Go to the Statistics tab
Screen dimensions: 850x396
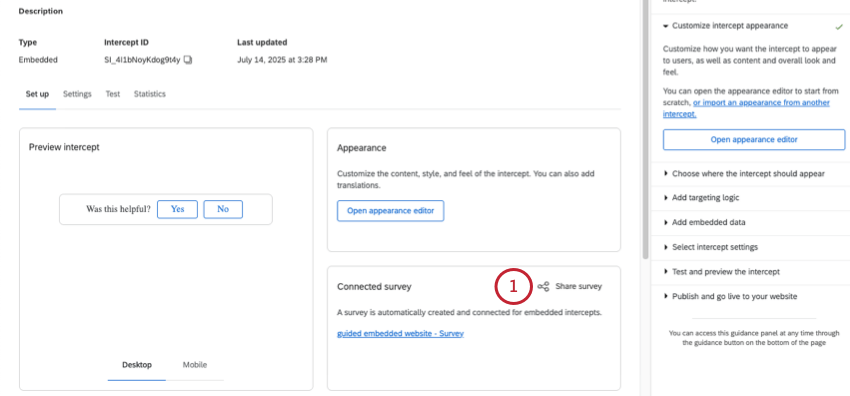coord(150,94)
